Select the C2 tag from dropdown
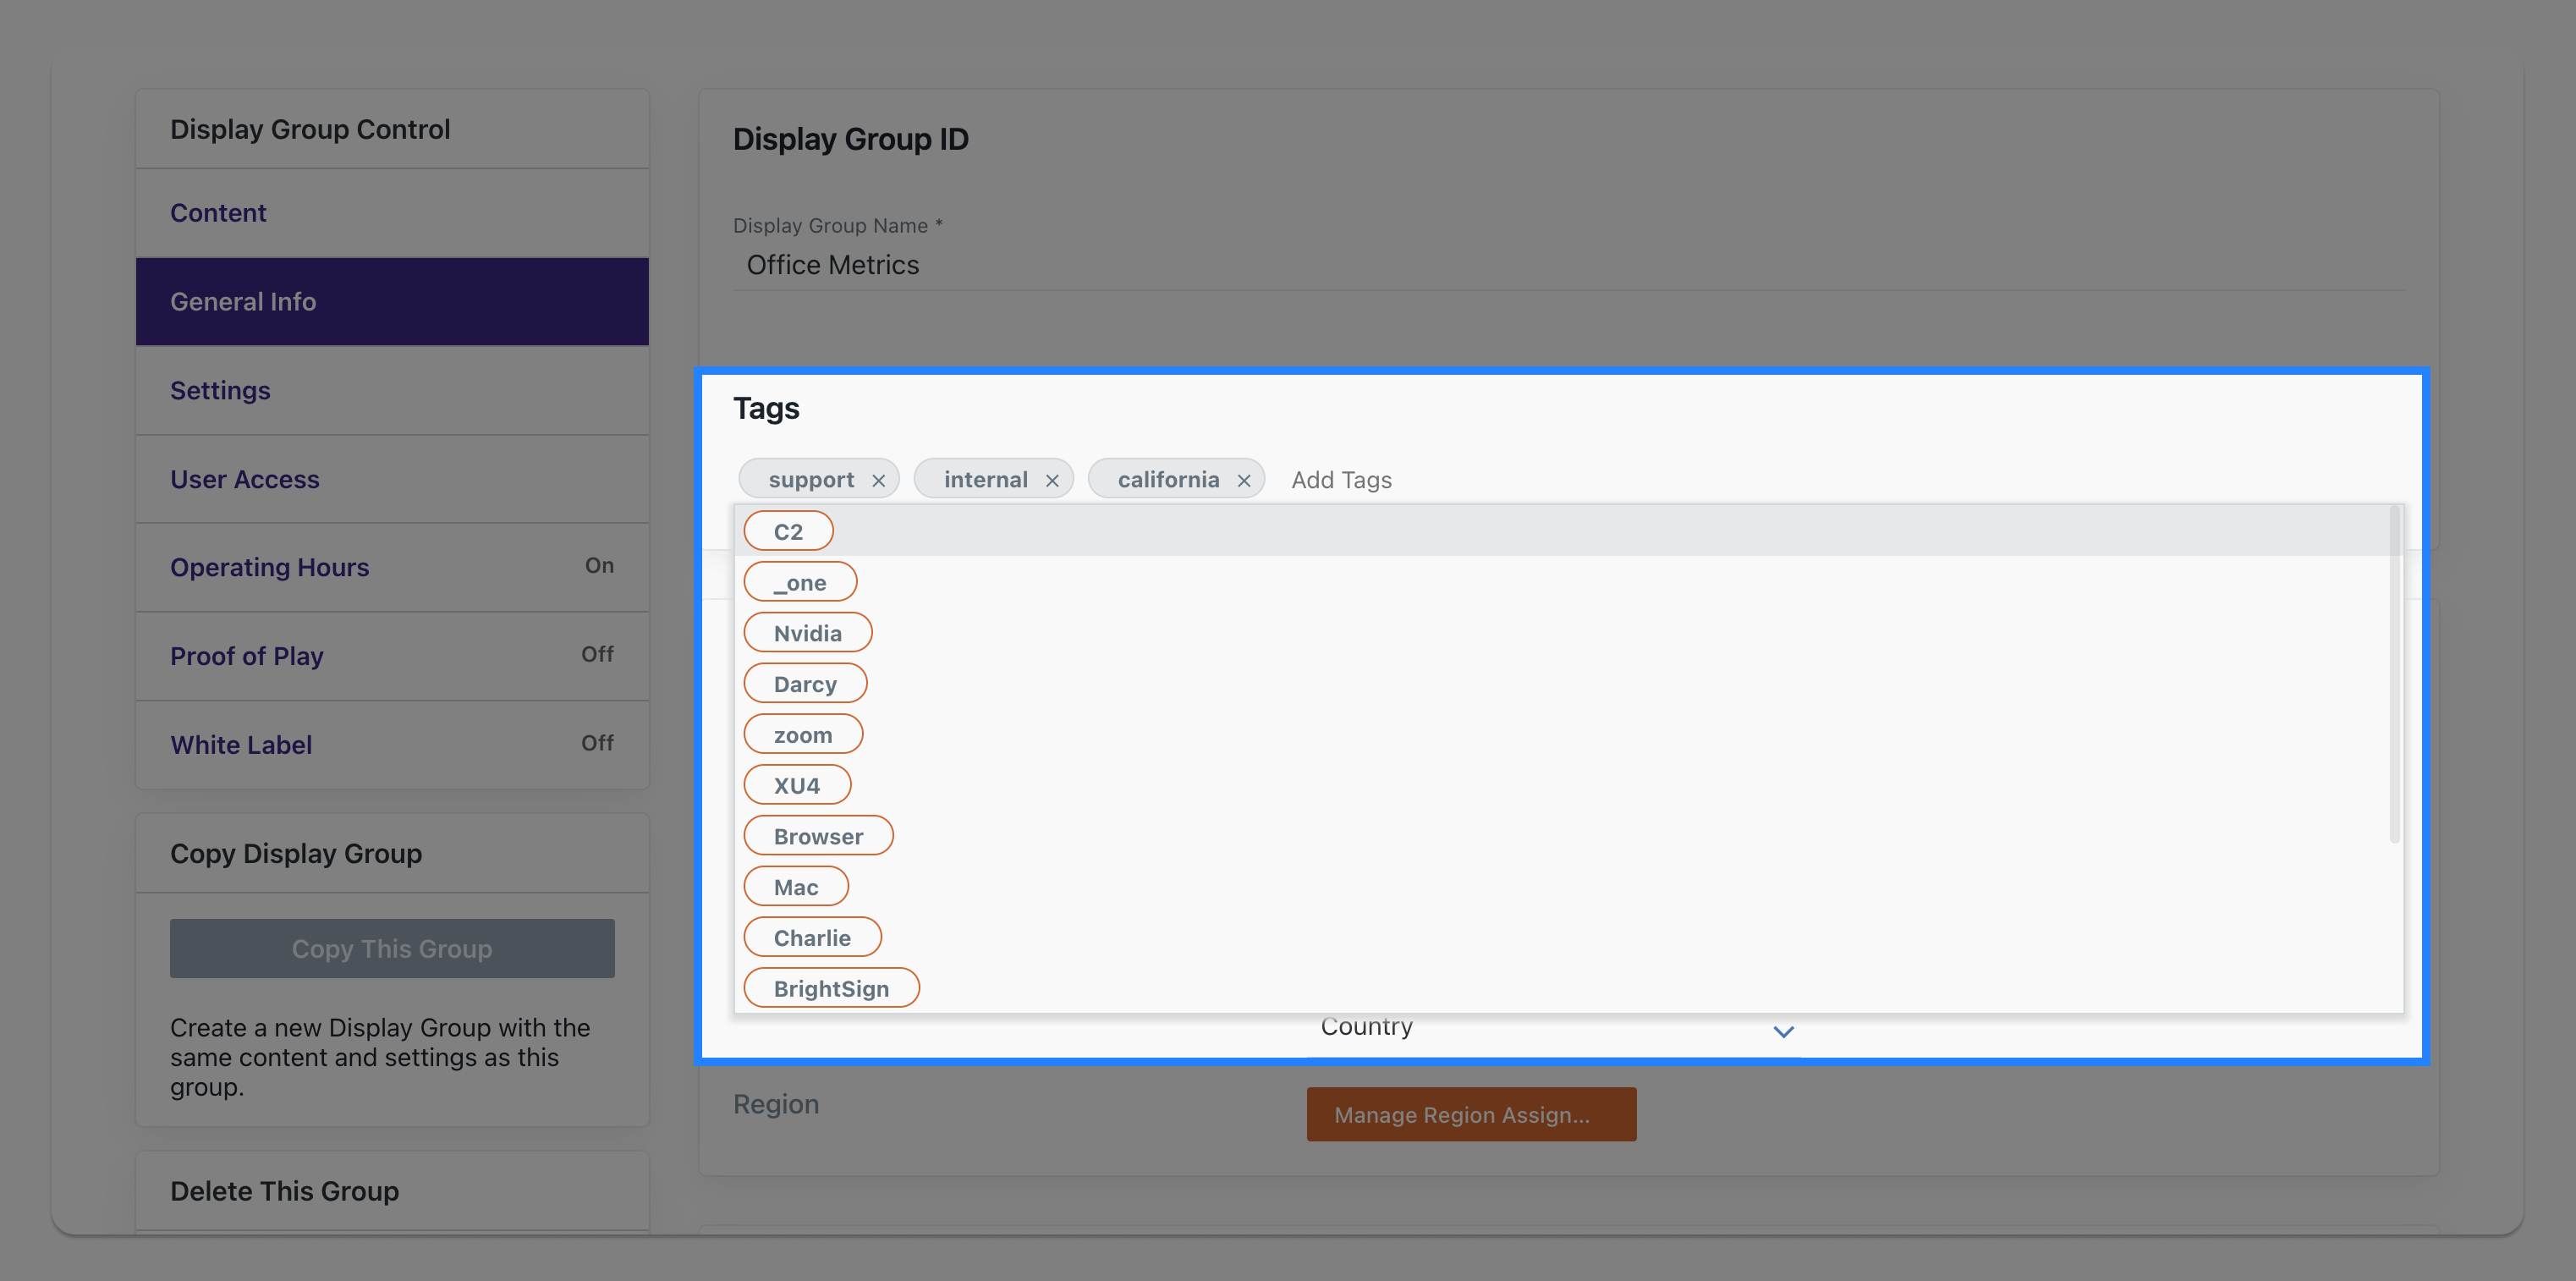This screenshot has width=2576, height=1281. click(788, 529)
